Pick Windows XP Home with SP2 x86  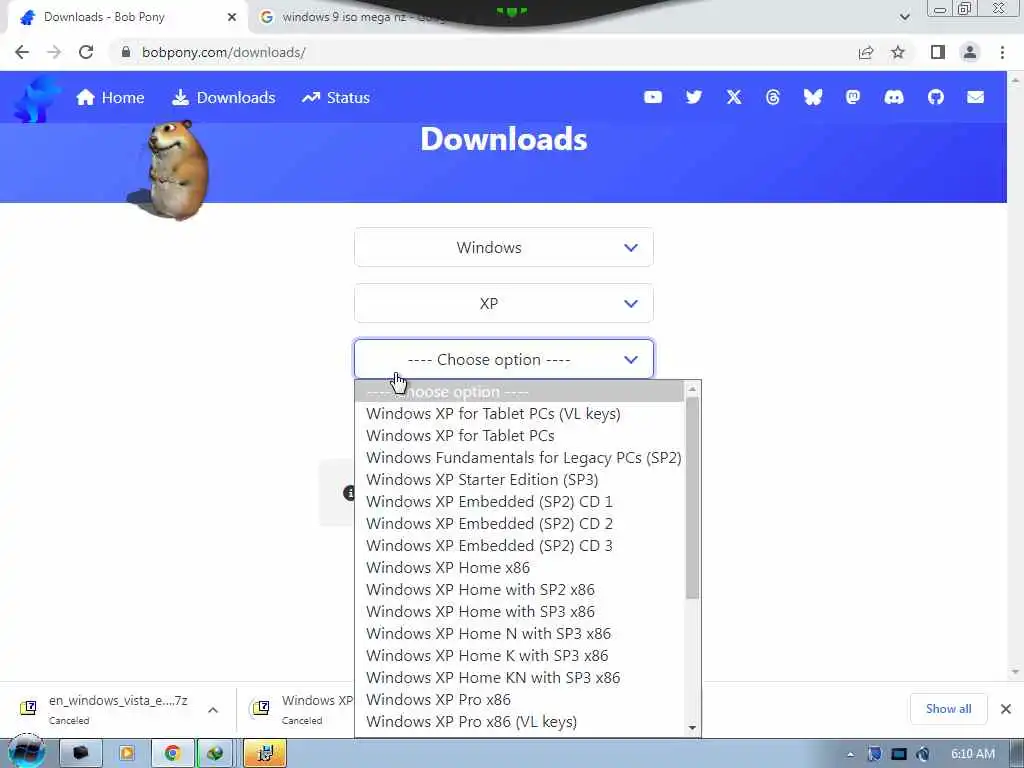pyautogui.click(x=520, y=590)
